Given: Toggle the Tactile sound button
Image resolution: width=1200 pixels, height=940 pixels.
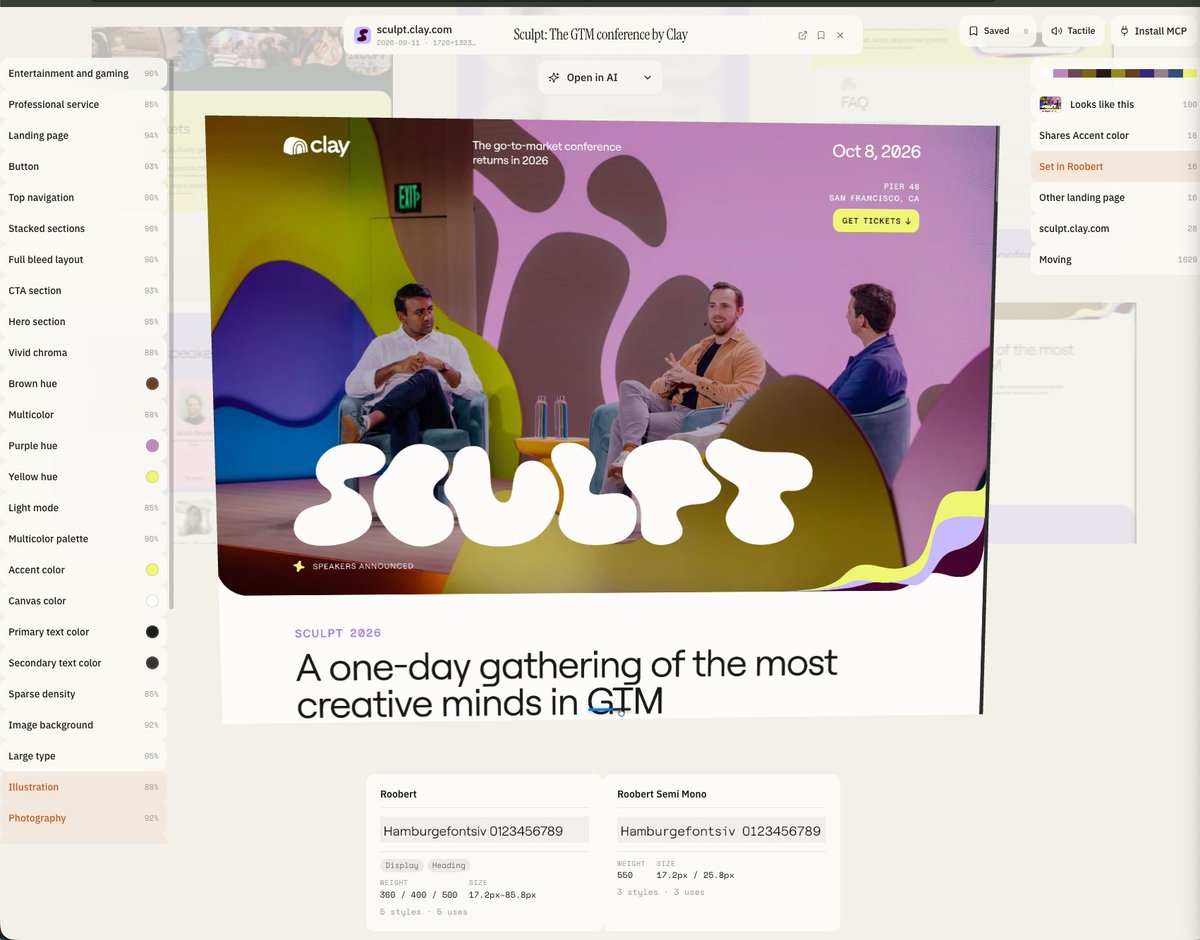Looking at the screenshot, I should coord(1073,31).
